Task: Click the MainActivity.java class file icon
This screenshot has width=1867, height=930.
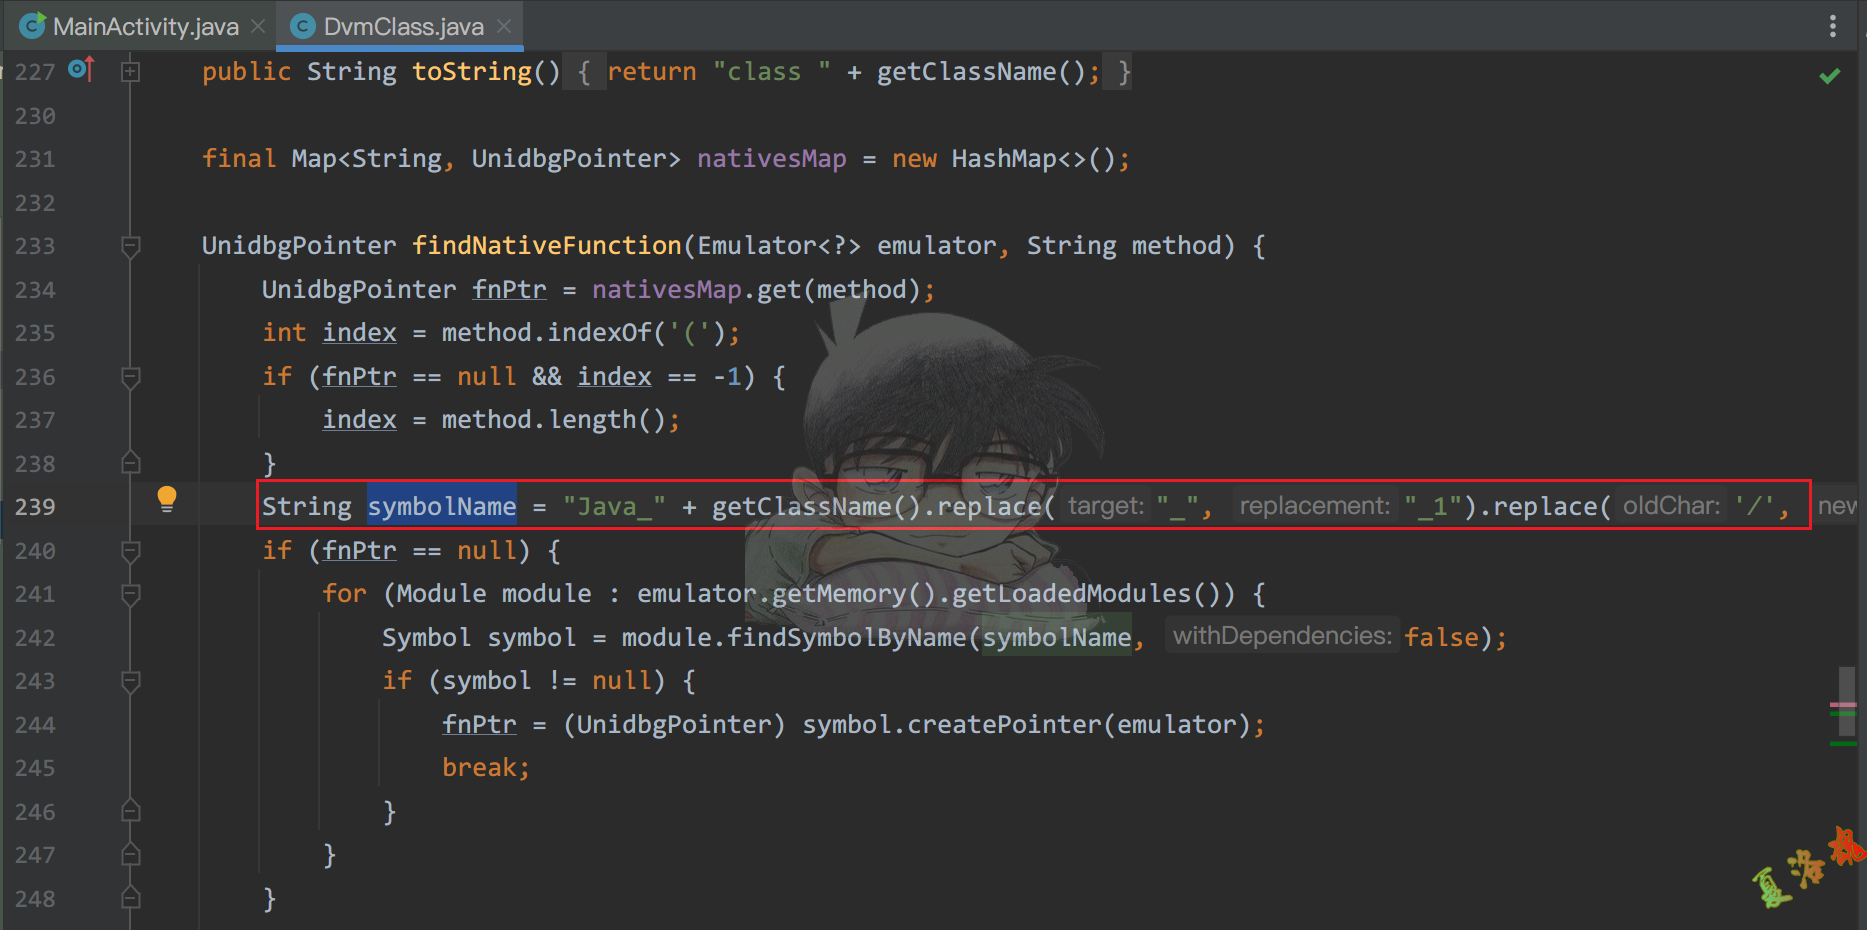Action: pyautogui.click(x=32, y=26)
